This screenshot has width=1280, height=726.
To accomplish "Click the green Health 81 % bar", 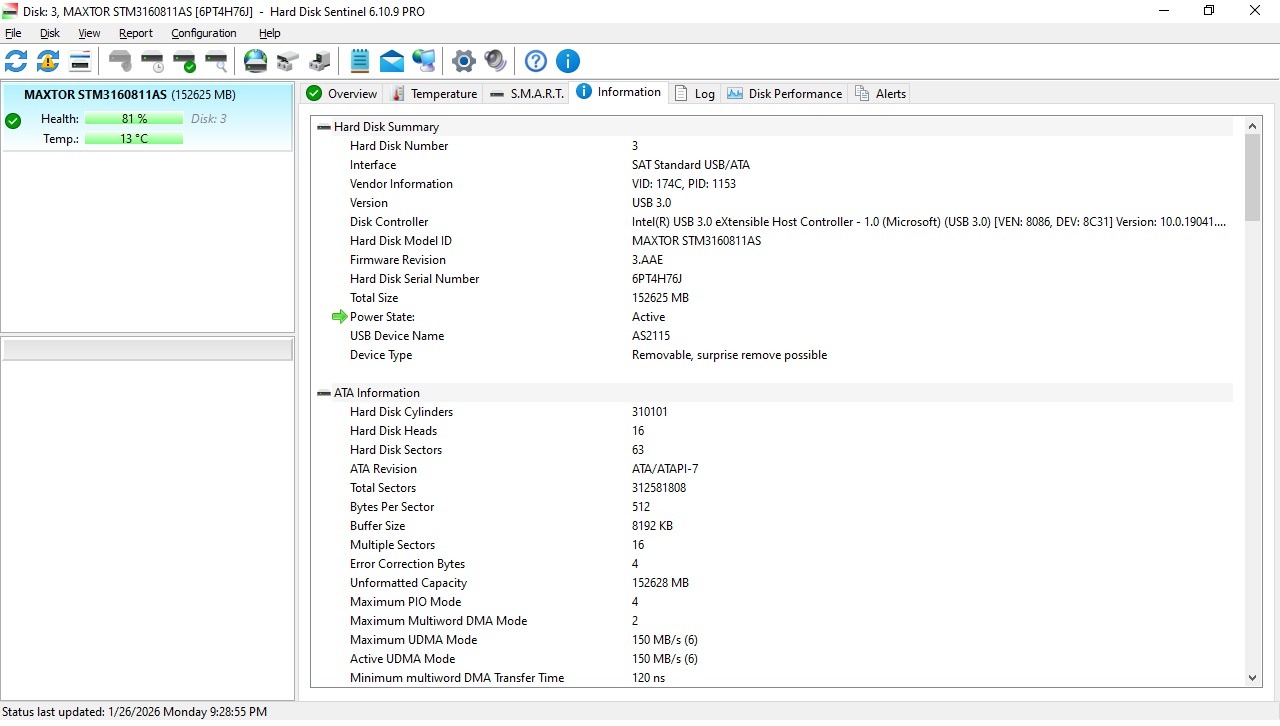I will click(134, 119).
